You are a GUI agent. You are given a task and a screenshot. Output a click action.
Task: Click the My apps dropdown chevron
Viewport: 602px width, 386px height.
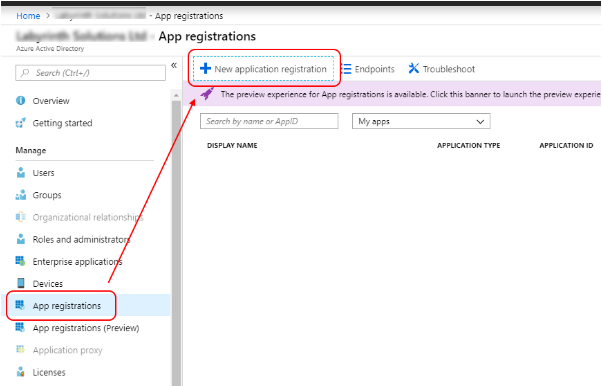480,122
